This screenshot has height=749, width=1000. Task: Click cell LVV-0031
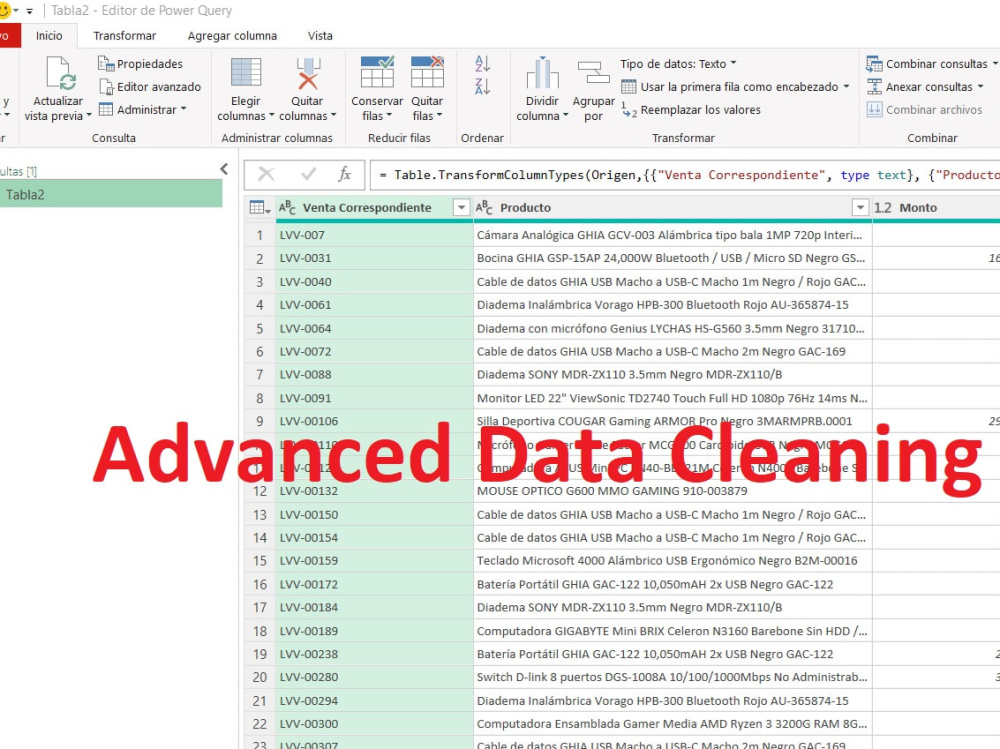pyautogui.click(x=374, y=258)
